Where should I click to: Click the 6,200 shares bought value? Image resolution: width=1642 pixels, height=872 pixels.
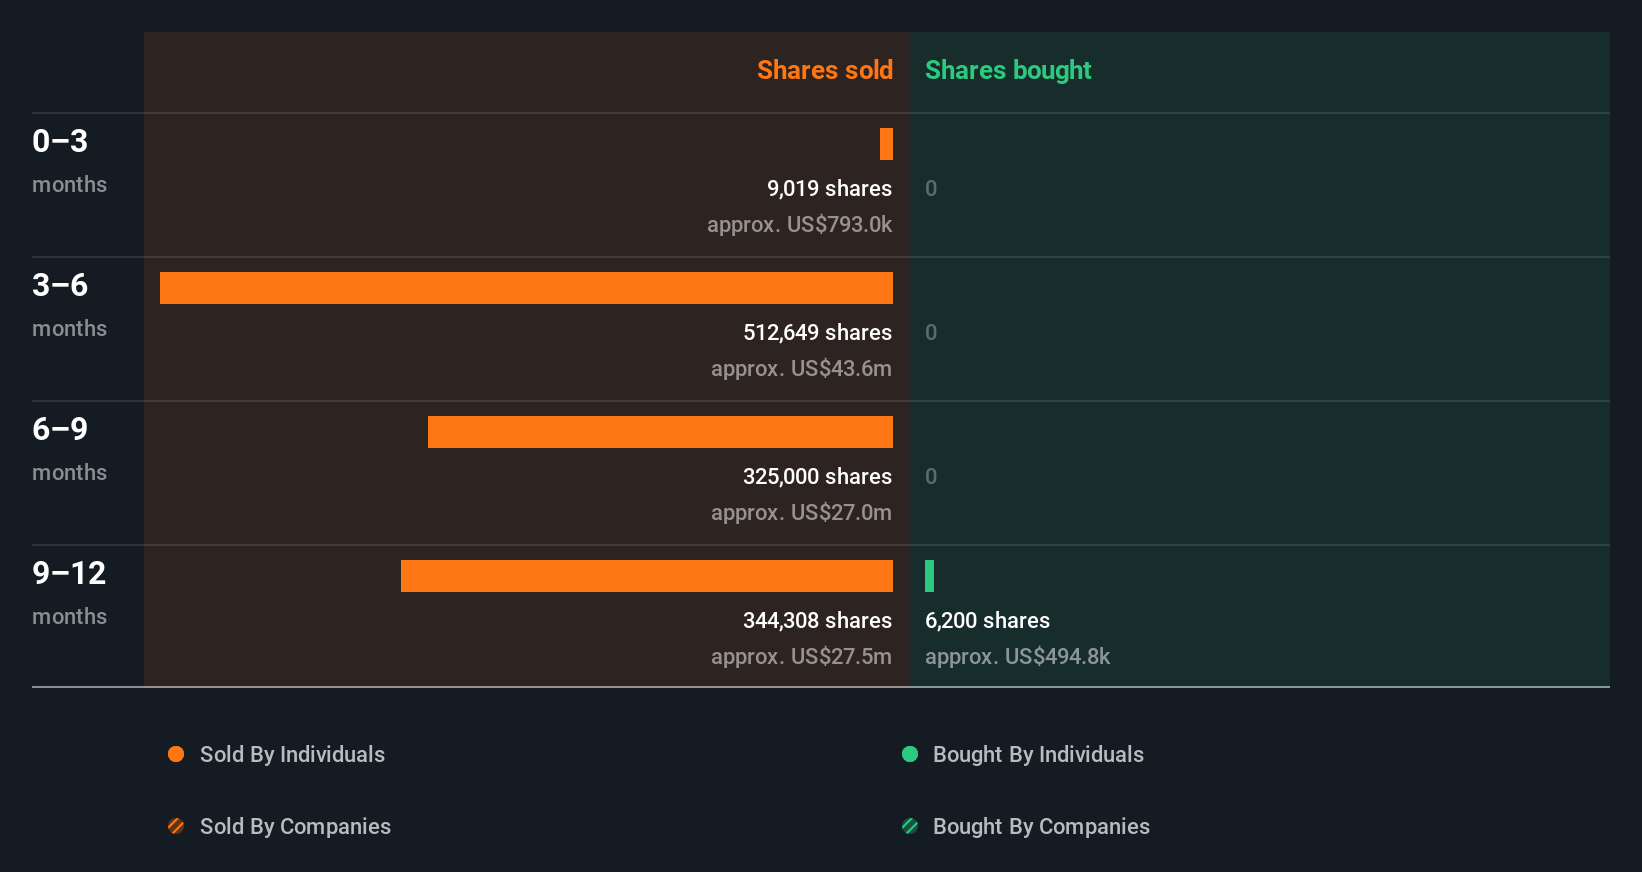tap(987, 620)
